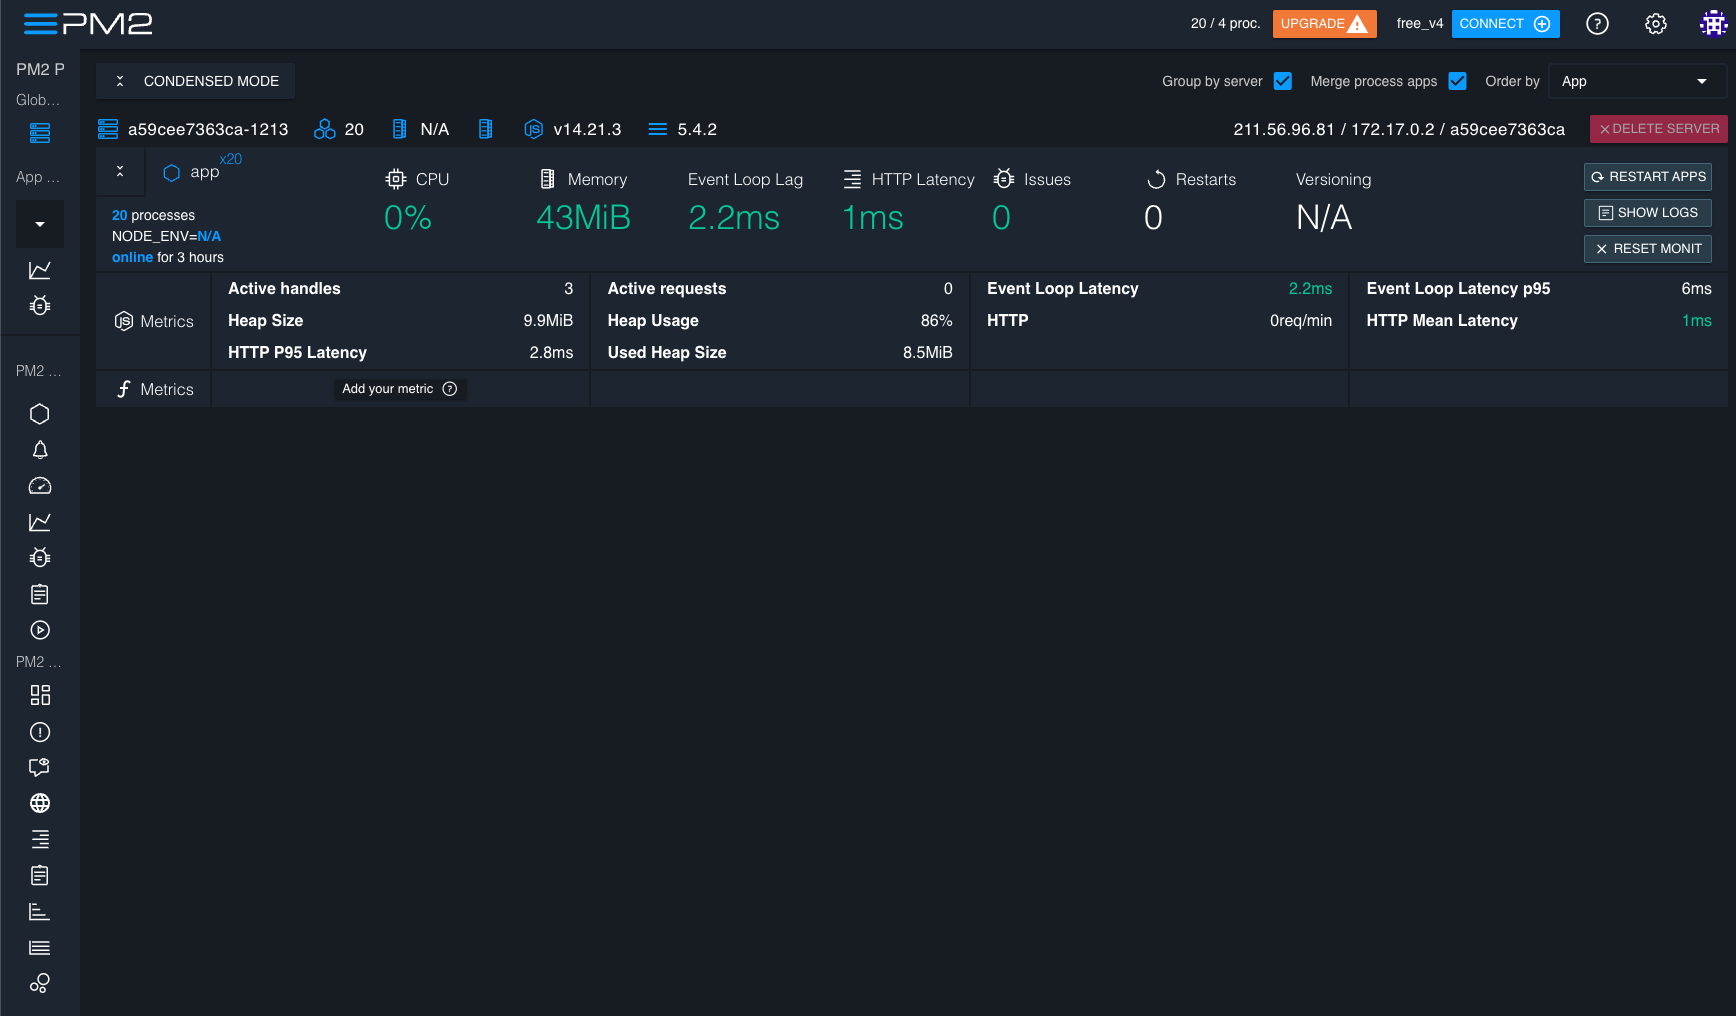Open the chart icon below the speedometer icon
Viewport: 1736px width, 1016px height.
(40, 522)
